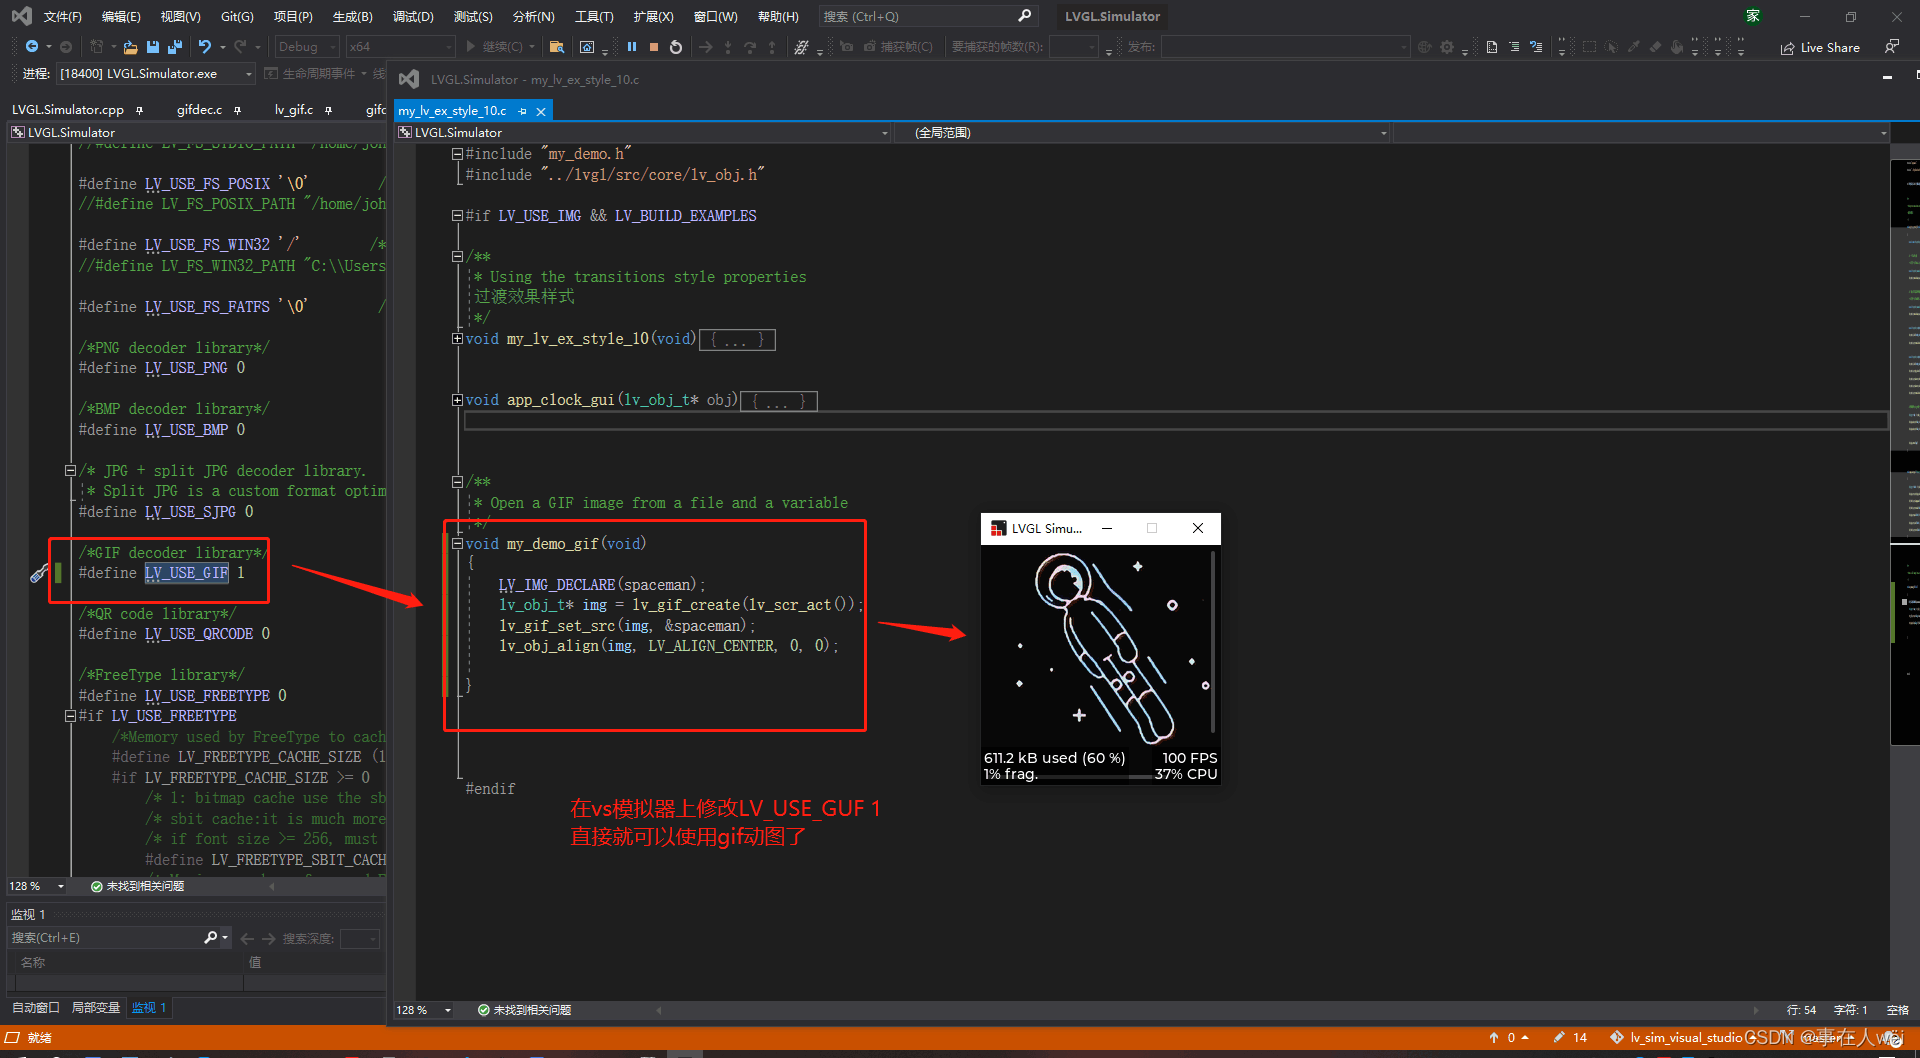Click the Restart debugging icon

(676, 46)
